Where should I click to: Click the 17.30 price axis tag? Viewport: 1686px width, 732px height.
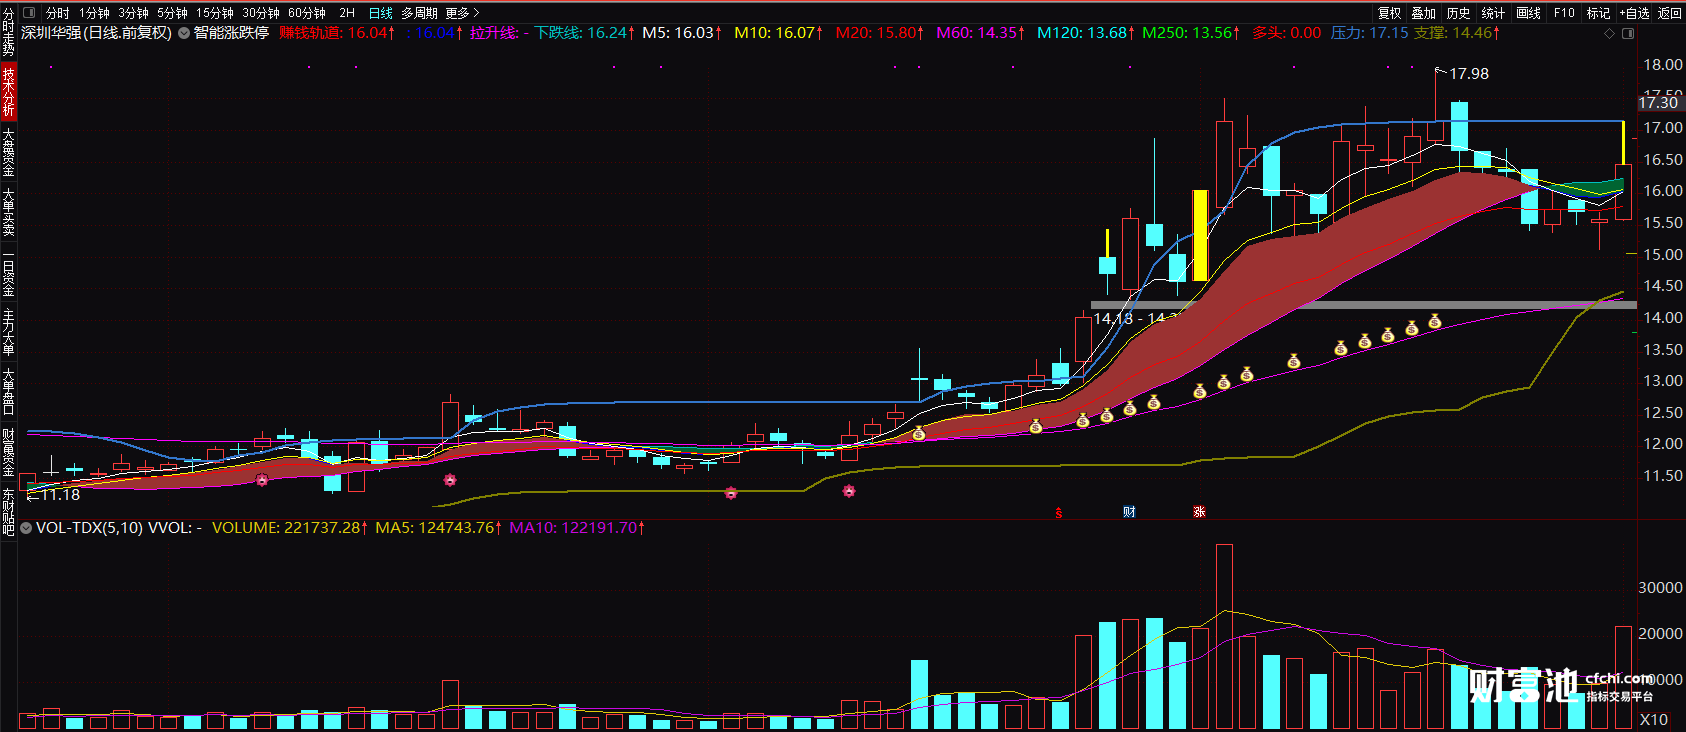point(1658,102)
